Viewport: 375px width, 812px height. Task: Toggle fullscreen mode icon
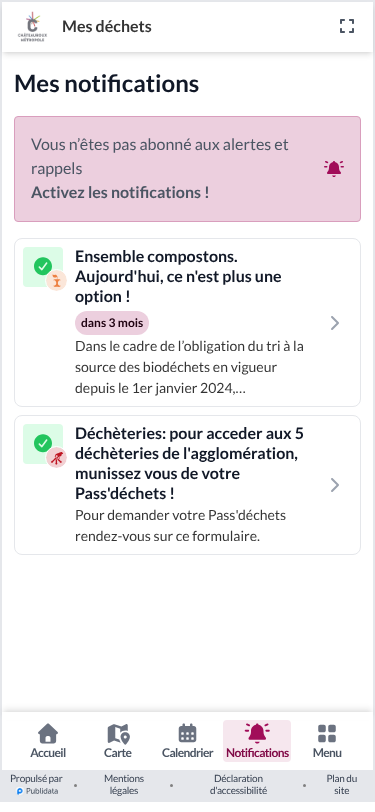[347, 26]
